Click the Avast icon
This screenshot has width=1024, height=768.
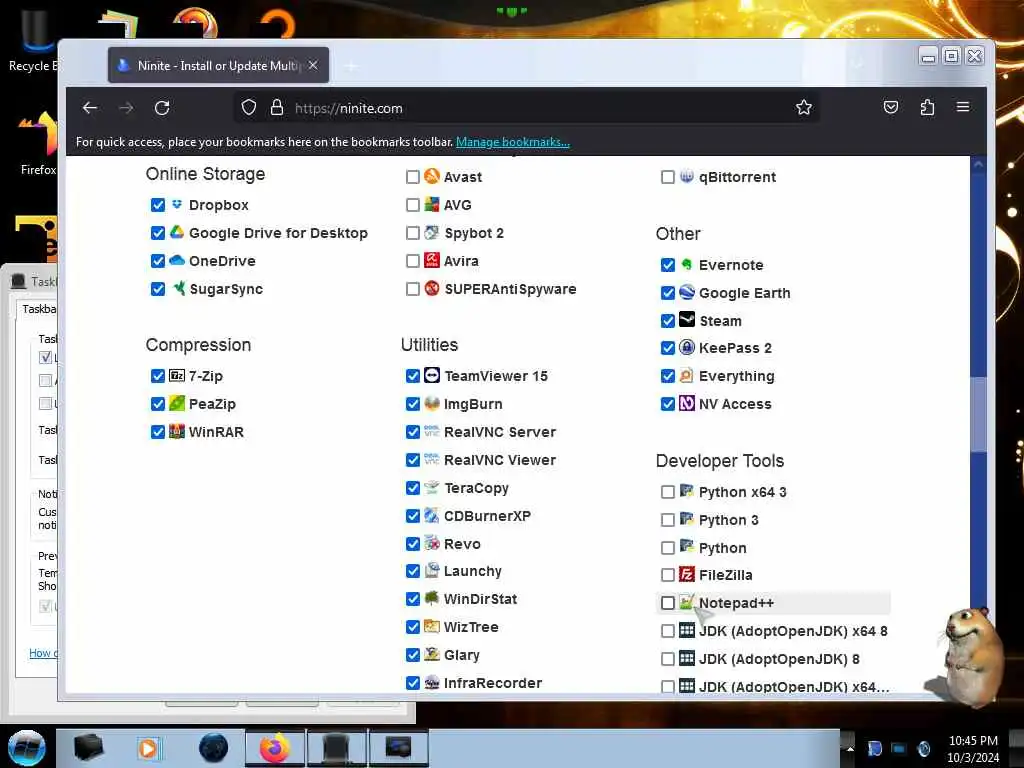pos(432,176)
